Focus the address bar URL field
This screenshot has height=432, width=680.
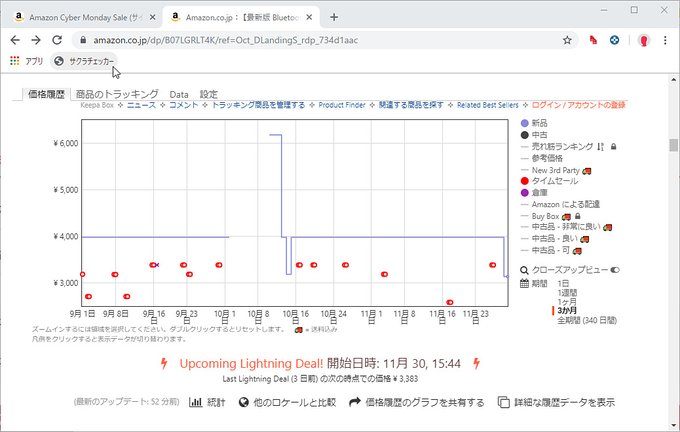[325, 40]
